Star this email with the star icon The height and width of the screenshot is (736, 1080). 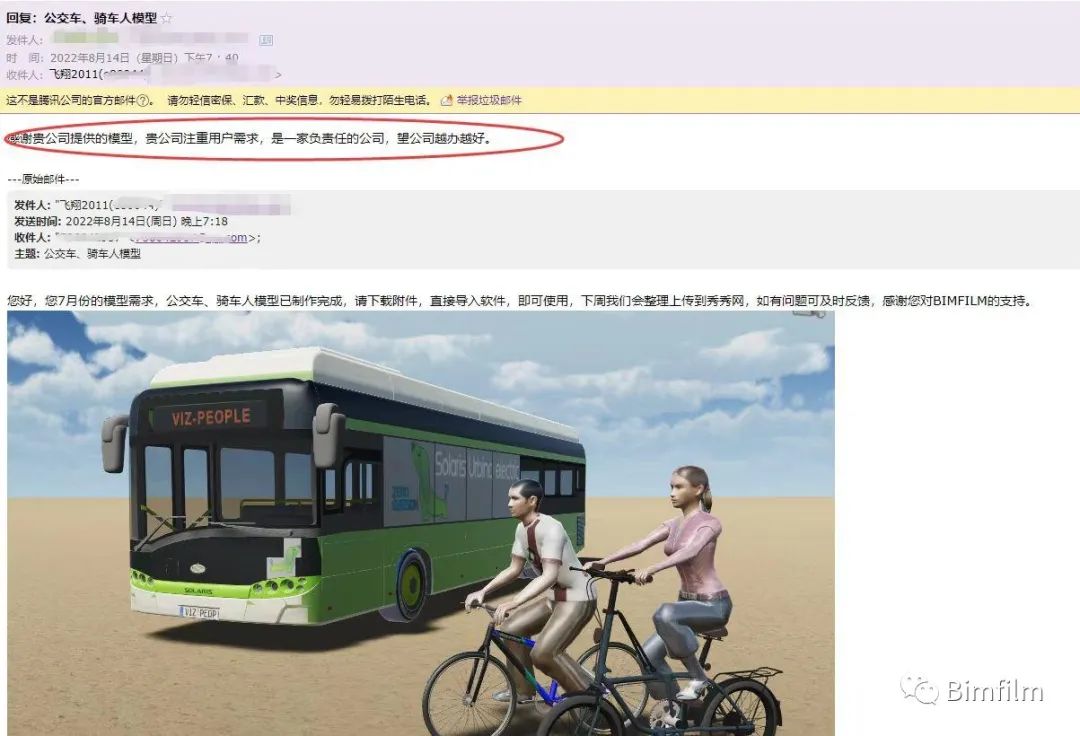(x=167, y=19)
